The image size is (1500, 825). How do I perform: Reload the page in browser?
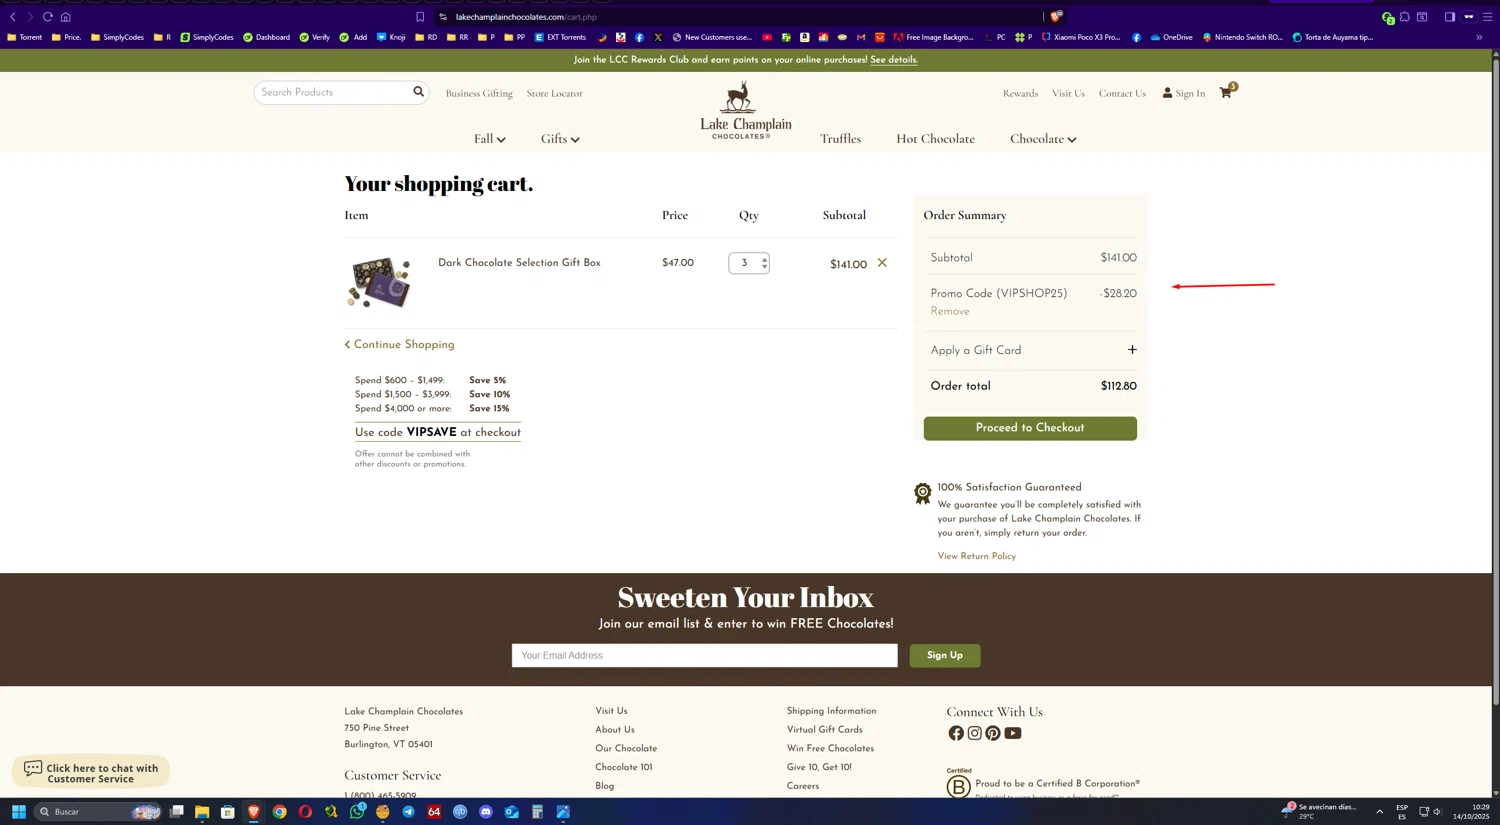click(47, 17)
